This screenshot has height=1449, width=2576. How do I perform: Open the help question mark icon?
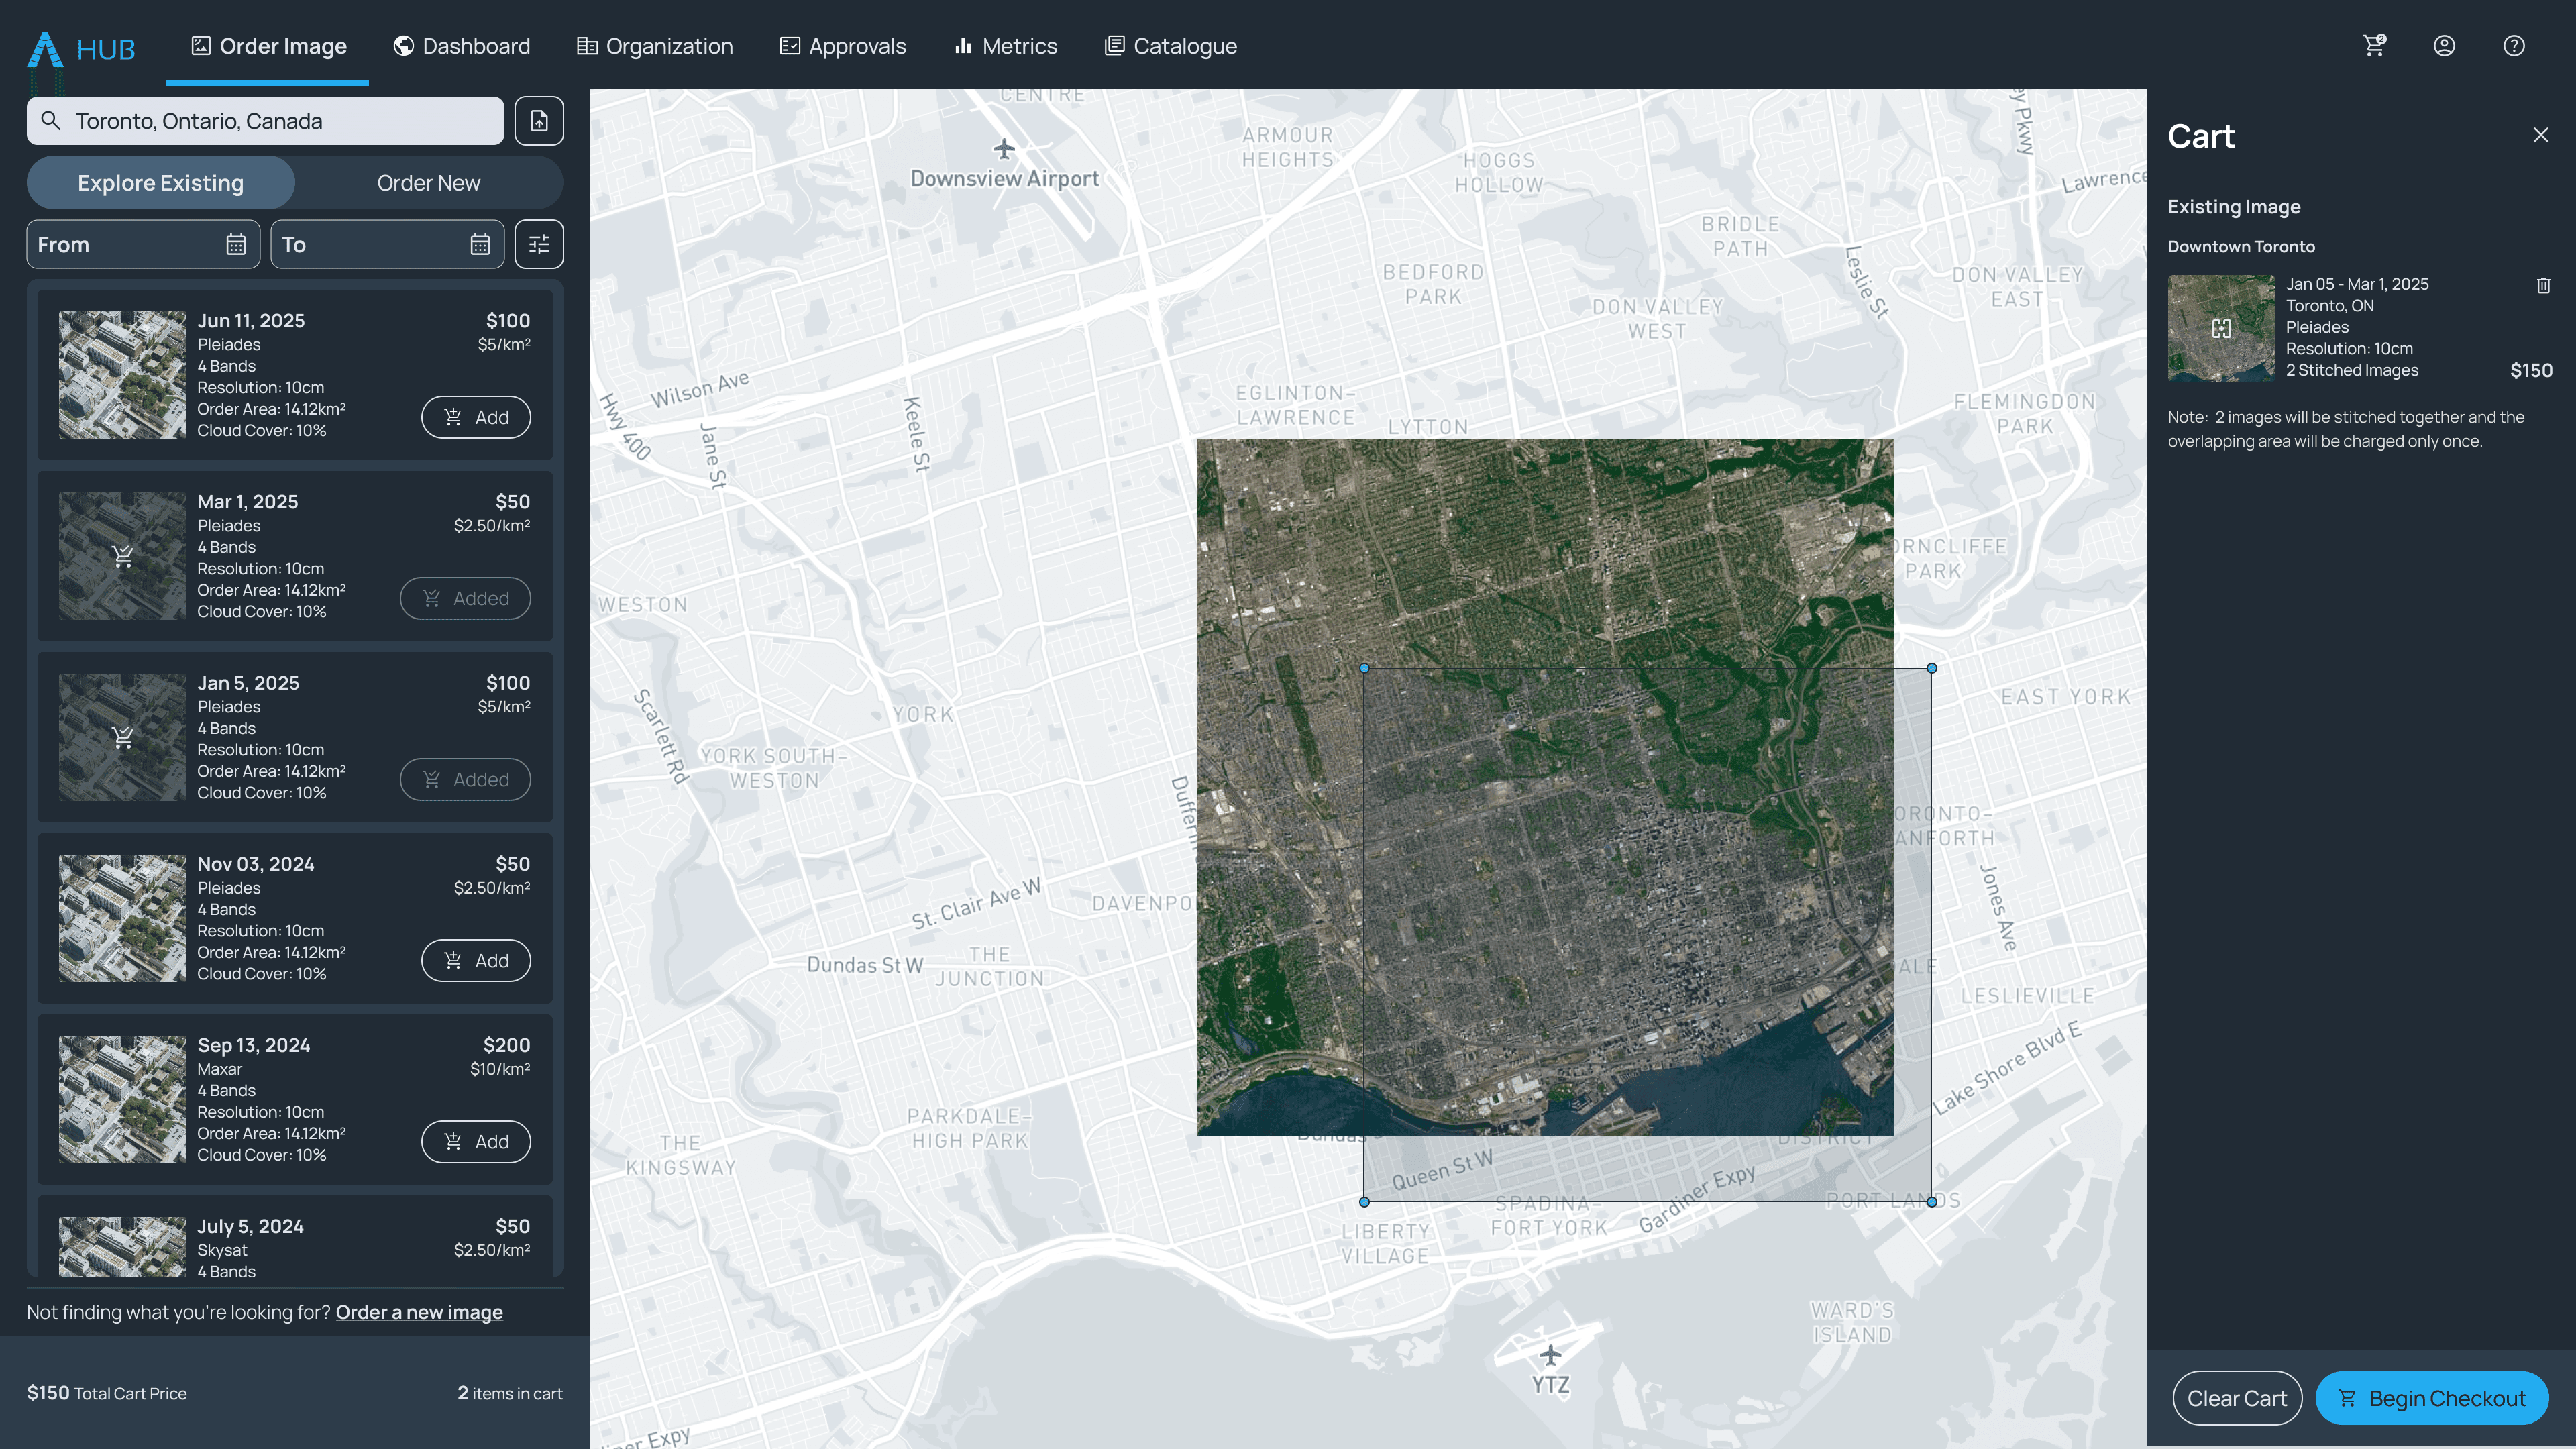point(2514,45)
